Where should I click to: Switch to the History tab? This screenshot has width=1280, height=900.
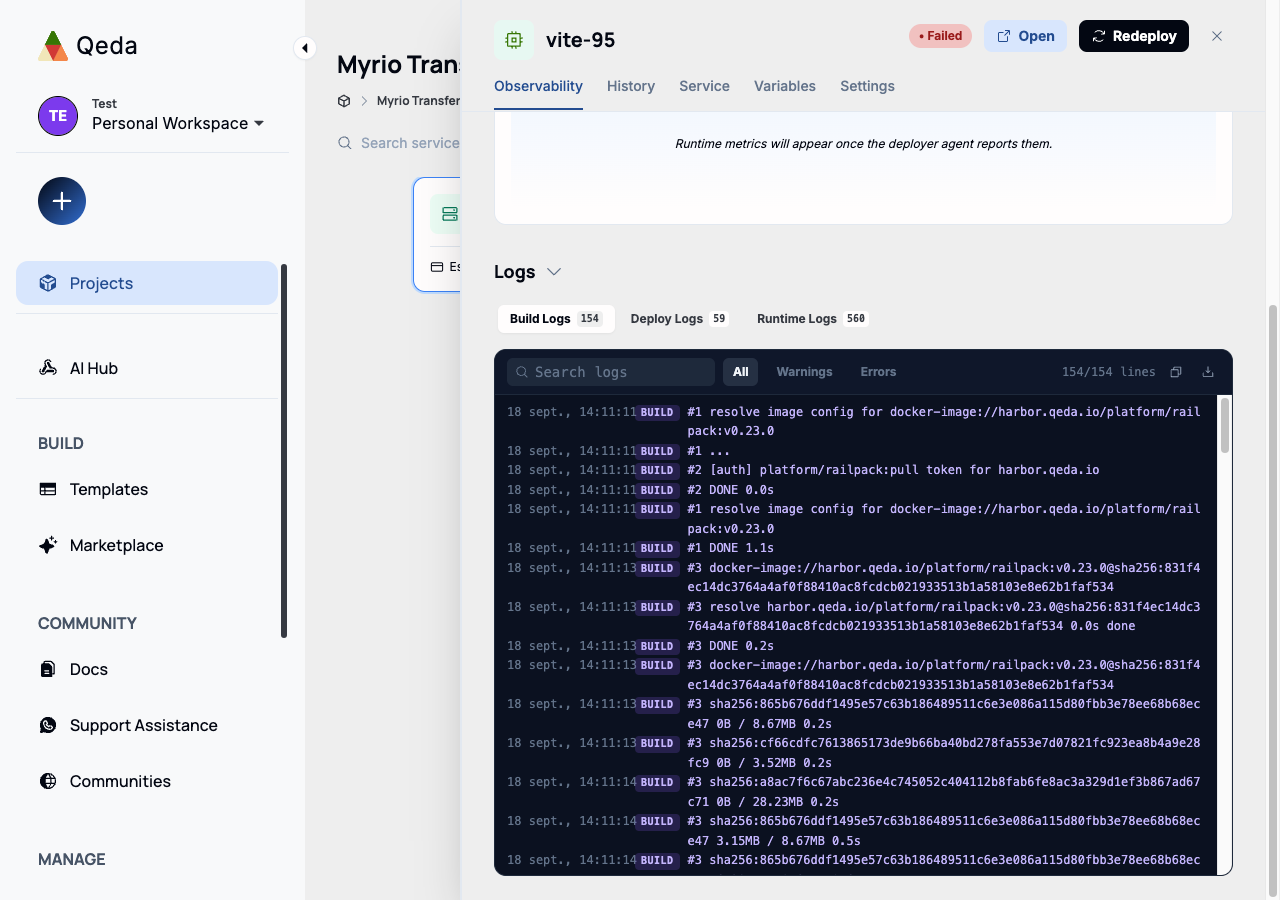(631, 86)
